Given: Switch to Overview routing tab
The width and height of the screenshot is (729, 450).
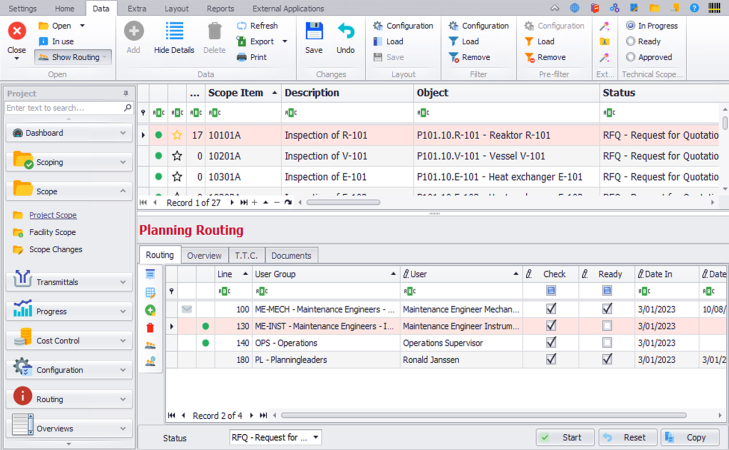Looking at the screenshot, I should [x=204, y=256].
